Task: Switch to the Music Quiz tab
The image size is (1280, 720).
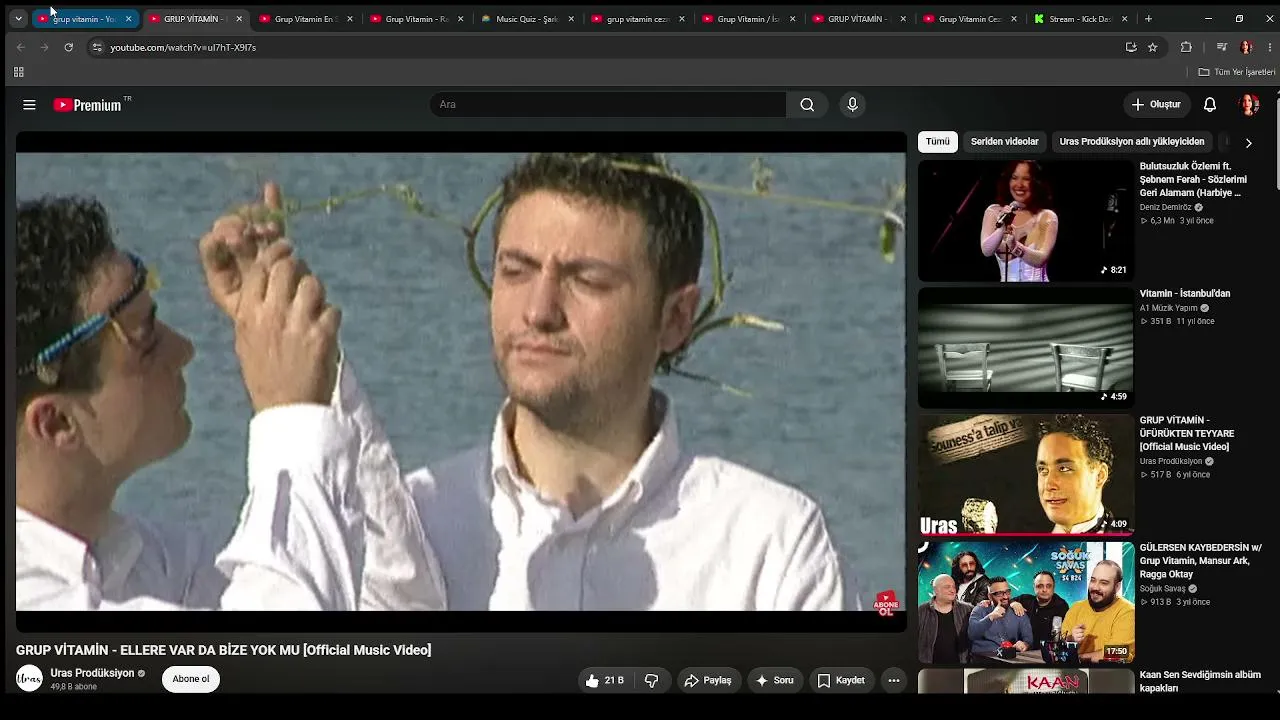Action: [x=527, y=19]
